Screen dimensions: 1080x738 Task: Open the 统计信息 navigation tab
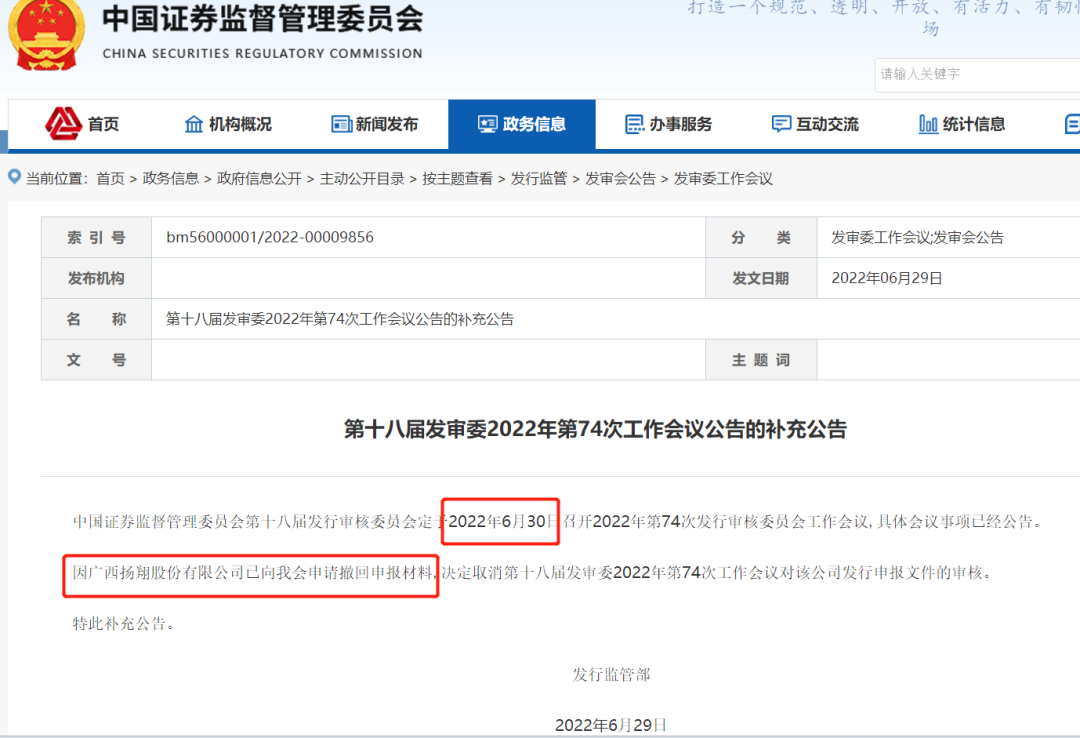962,124
